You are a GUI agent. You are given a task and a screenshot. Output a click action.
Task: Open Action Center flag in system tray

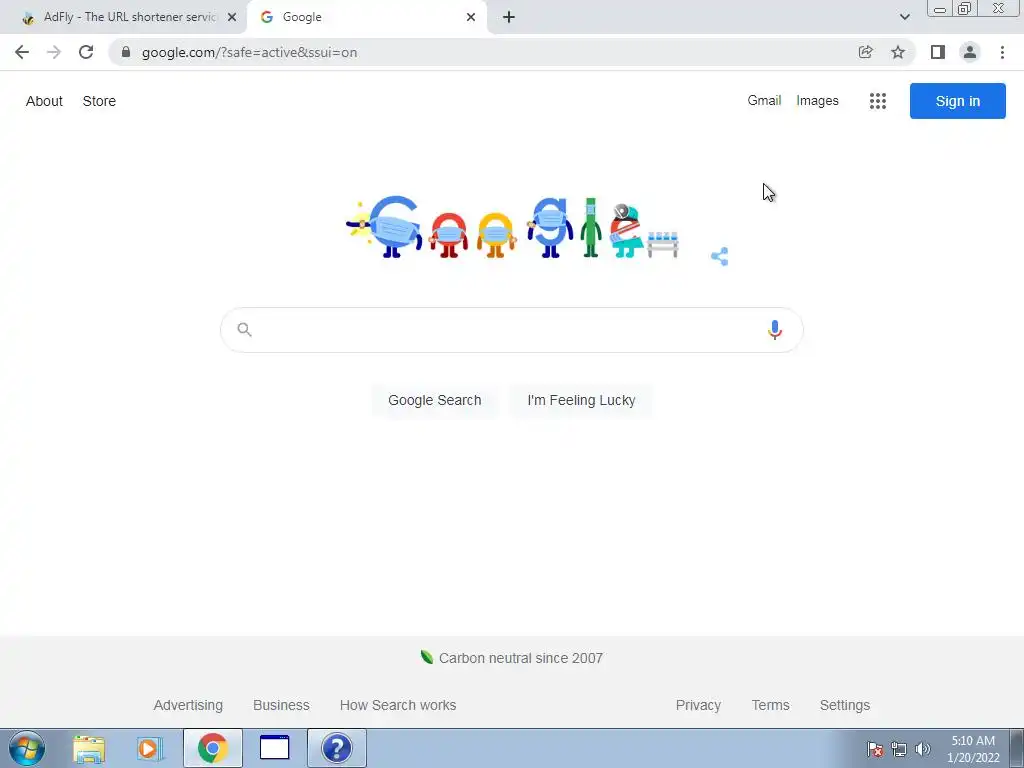click(875, 749)
